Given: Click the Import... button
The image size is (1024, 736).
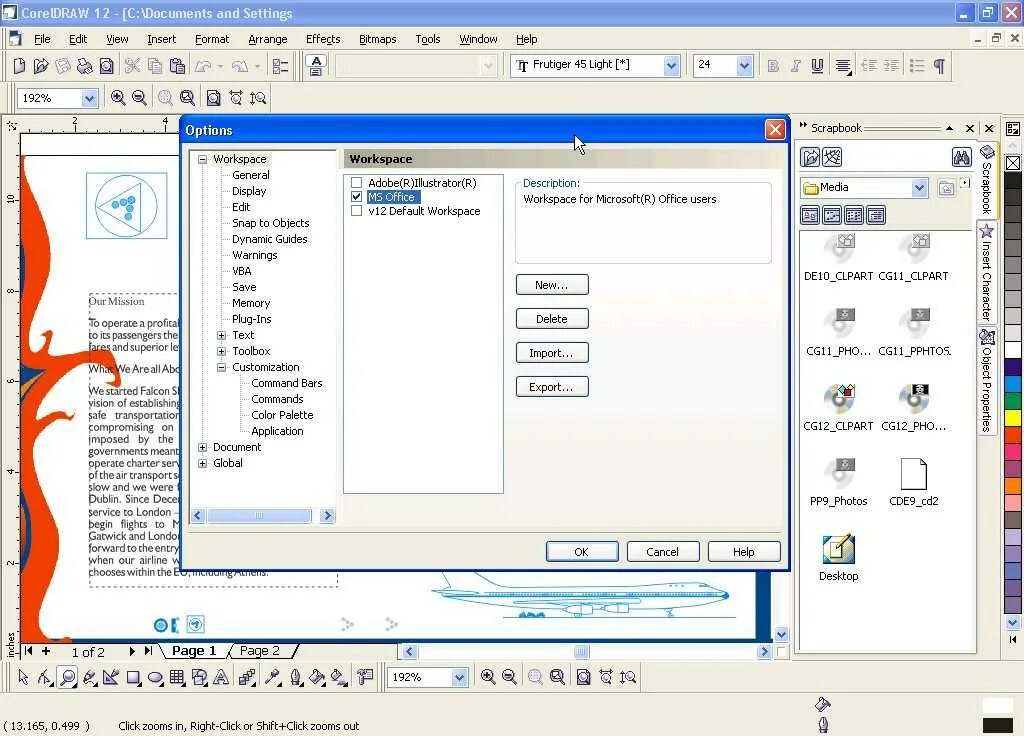Looking at the screenshot, I should [x=552, y=353].
